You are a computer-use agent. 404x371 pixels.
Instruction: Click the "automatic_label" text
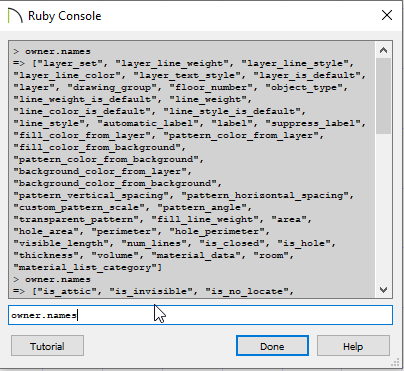148,123
